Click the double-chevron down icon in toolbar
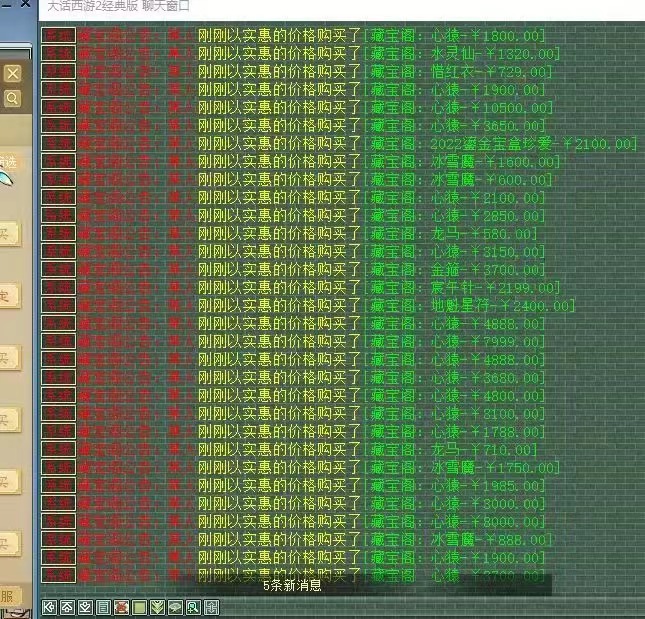 (157, 607)
